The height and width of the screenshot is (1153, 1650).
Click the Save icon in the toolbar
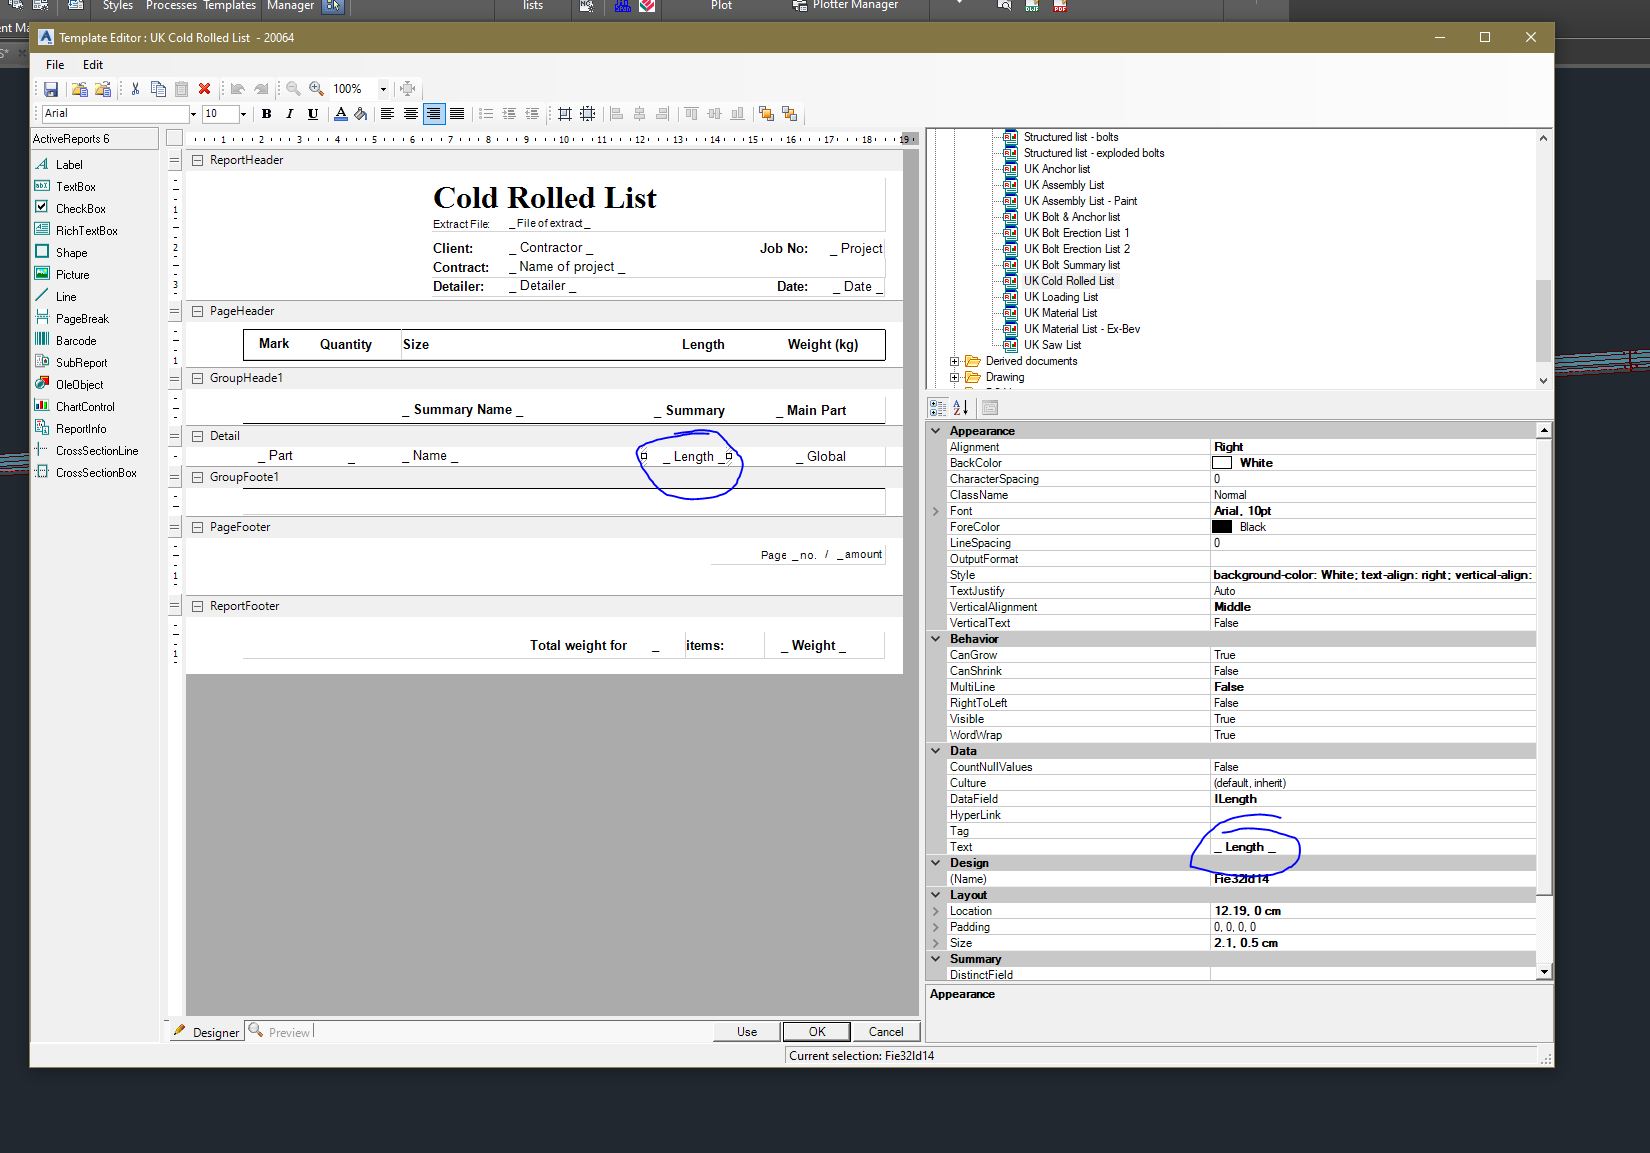coord(51,89)
